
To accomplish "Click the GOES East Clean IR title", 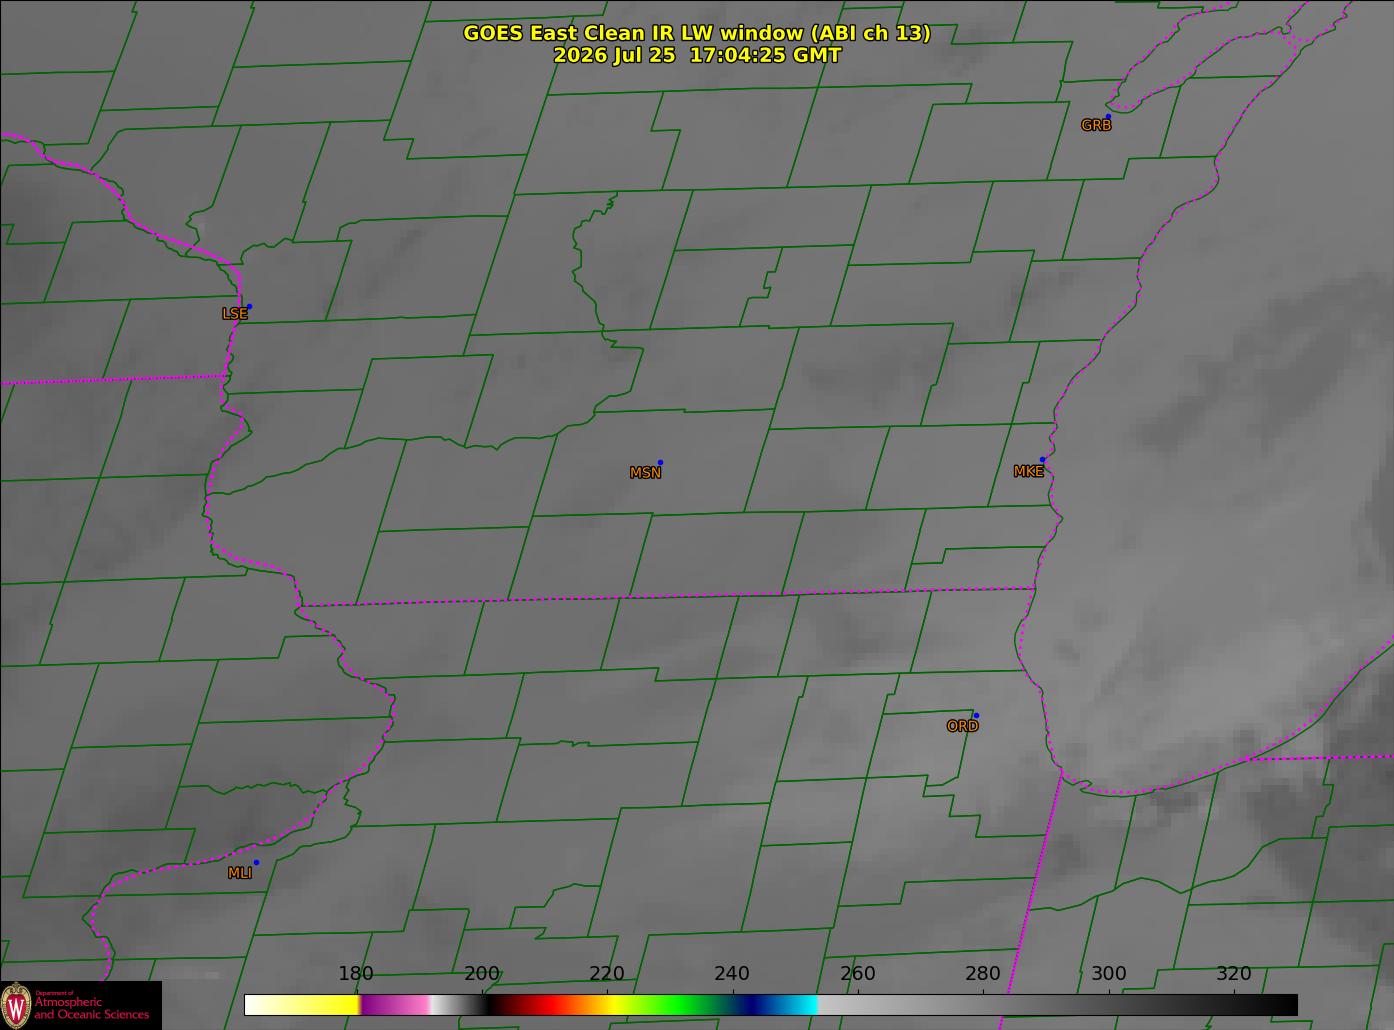I will 697,33.
